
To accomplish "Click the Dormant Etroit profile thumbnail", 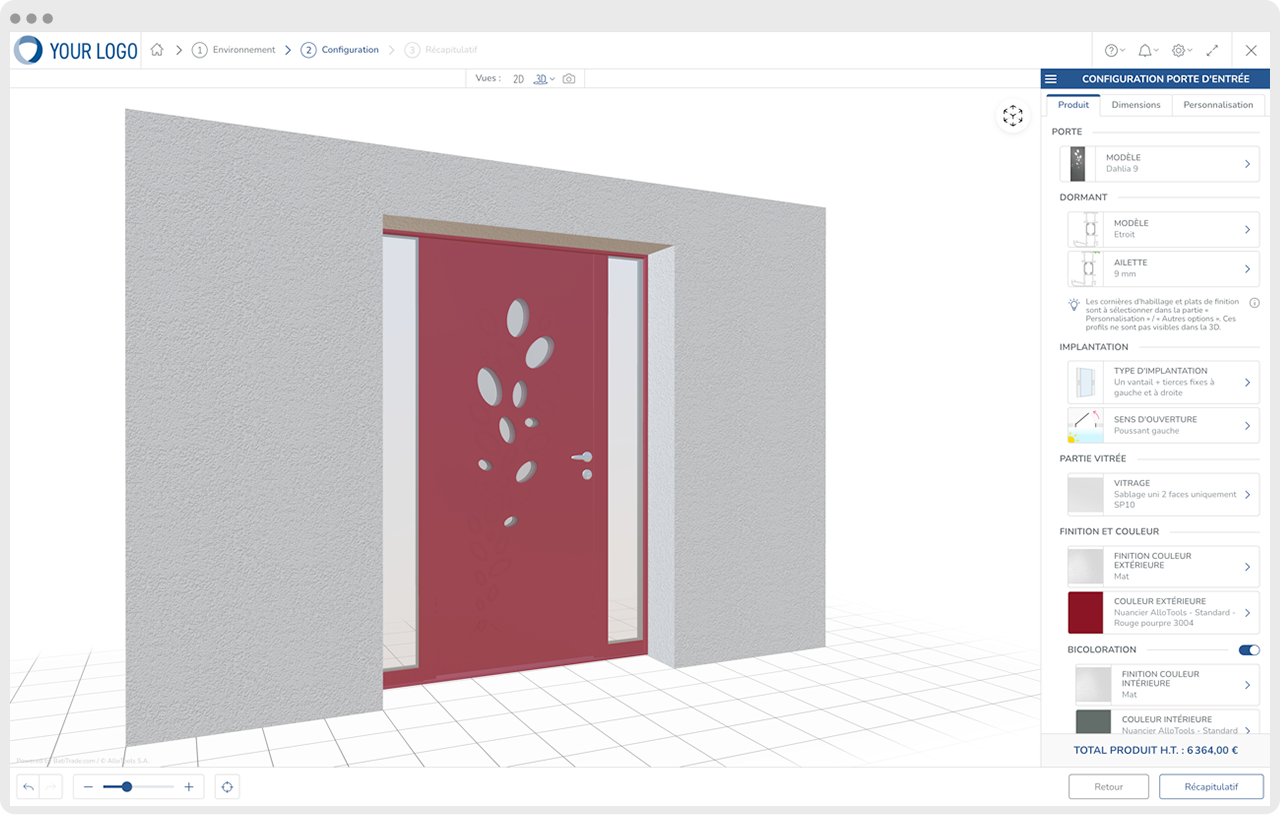I will tap(1085, 229).
